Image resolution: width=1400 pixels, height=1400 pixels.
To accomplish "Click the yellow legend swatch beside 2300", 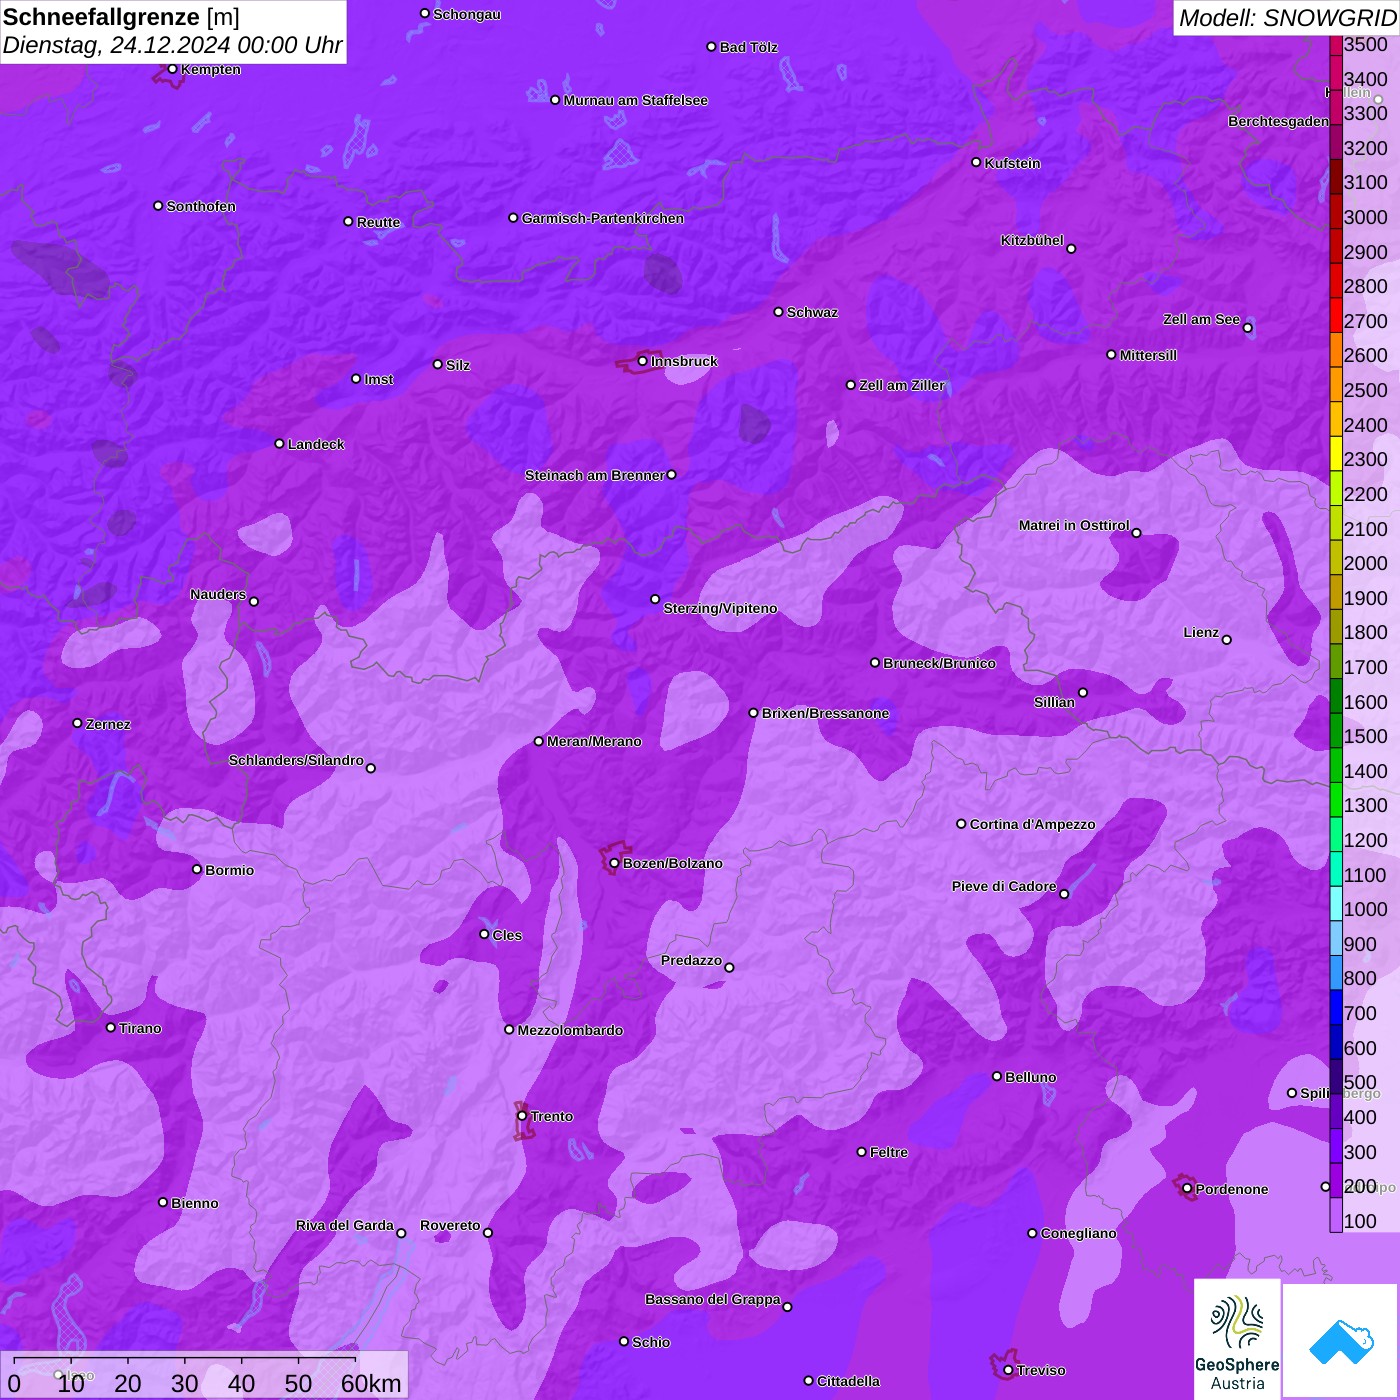I will [1336, 453].
